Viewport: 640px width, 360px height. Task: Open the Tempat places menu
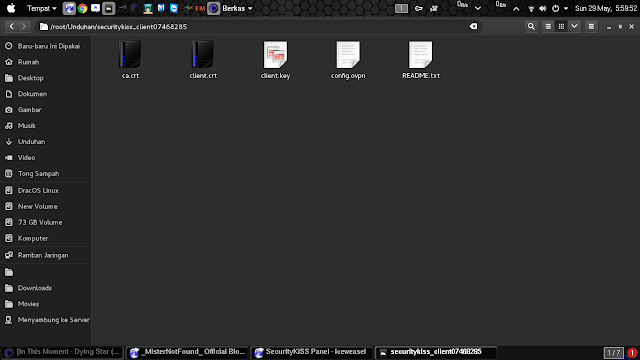coord(41,8)
